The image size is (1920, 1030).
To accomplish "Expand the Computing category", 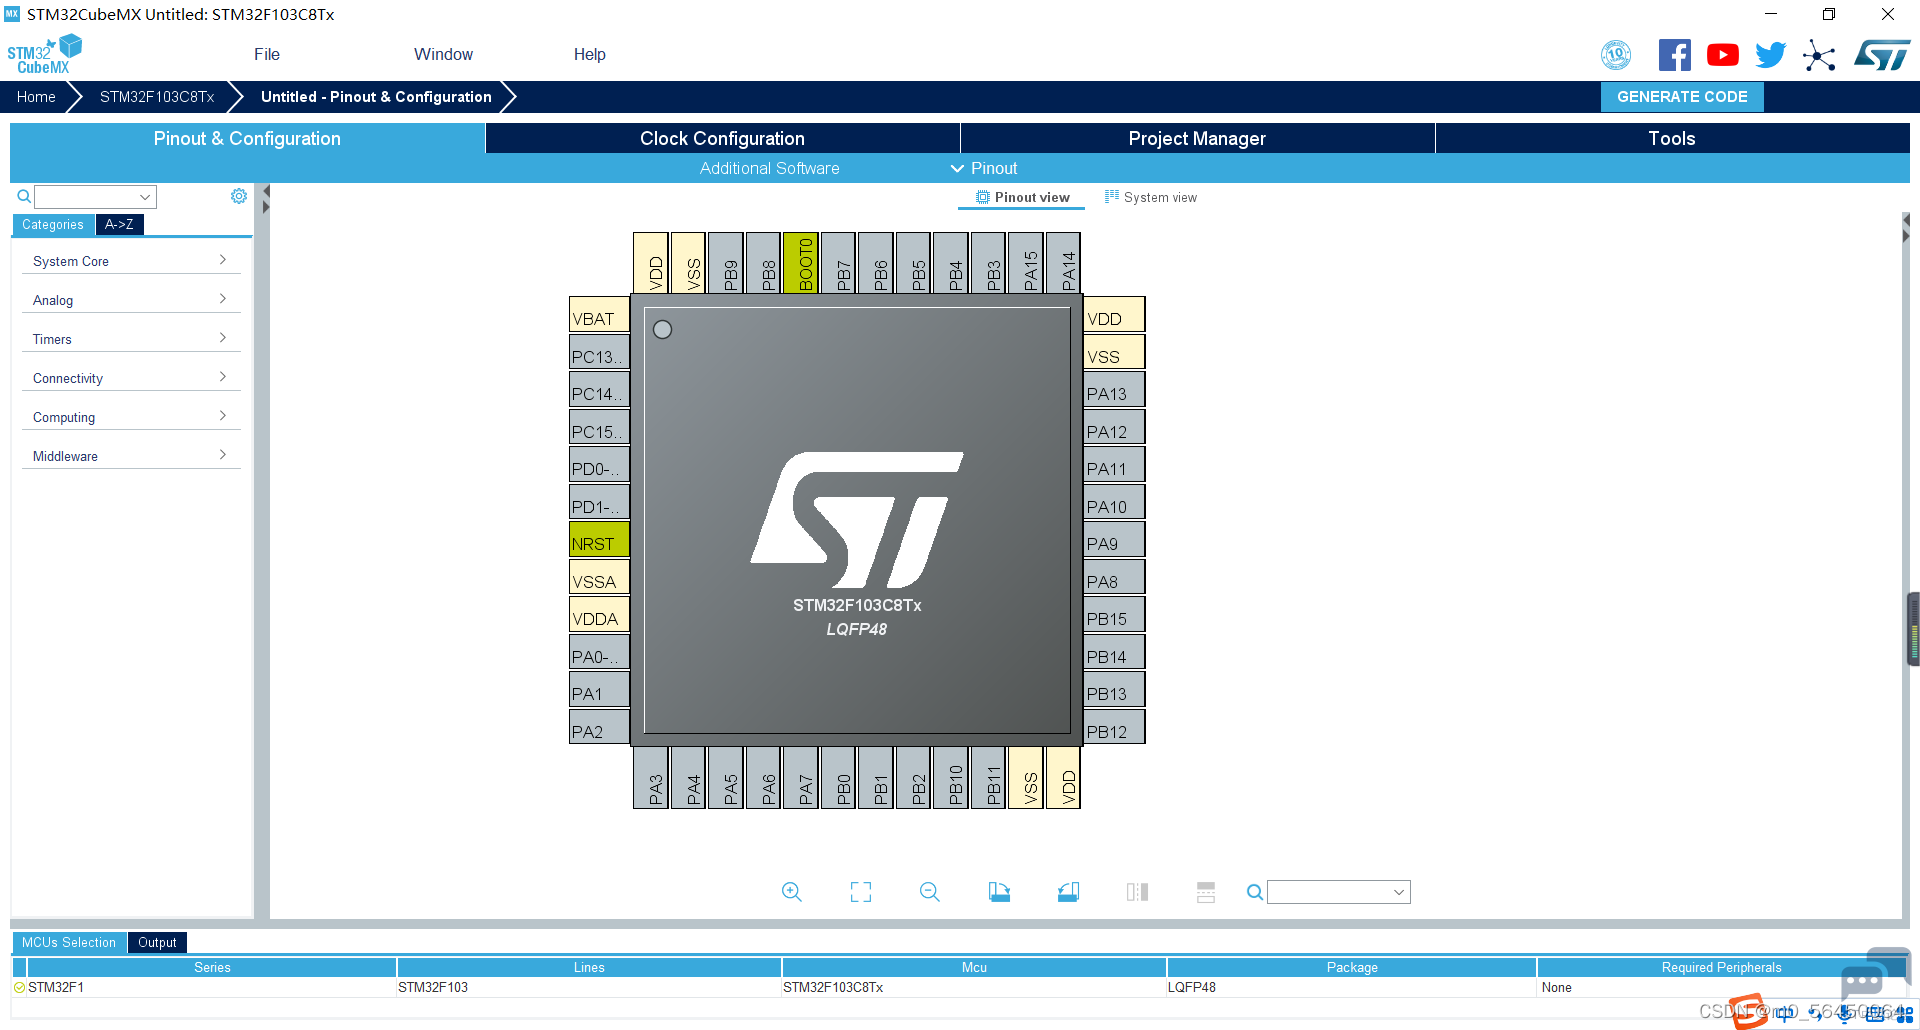I will (130, 417).
